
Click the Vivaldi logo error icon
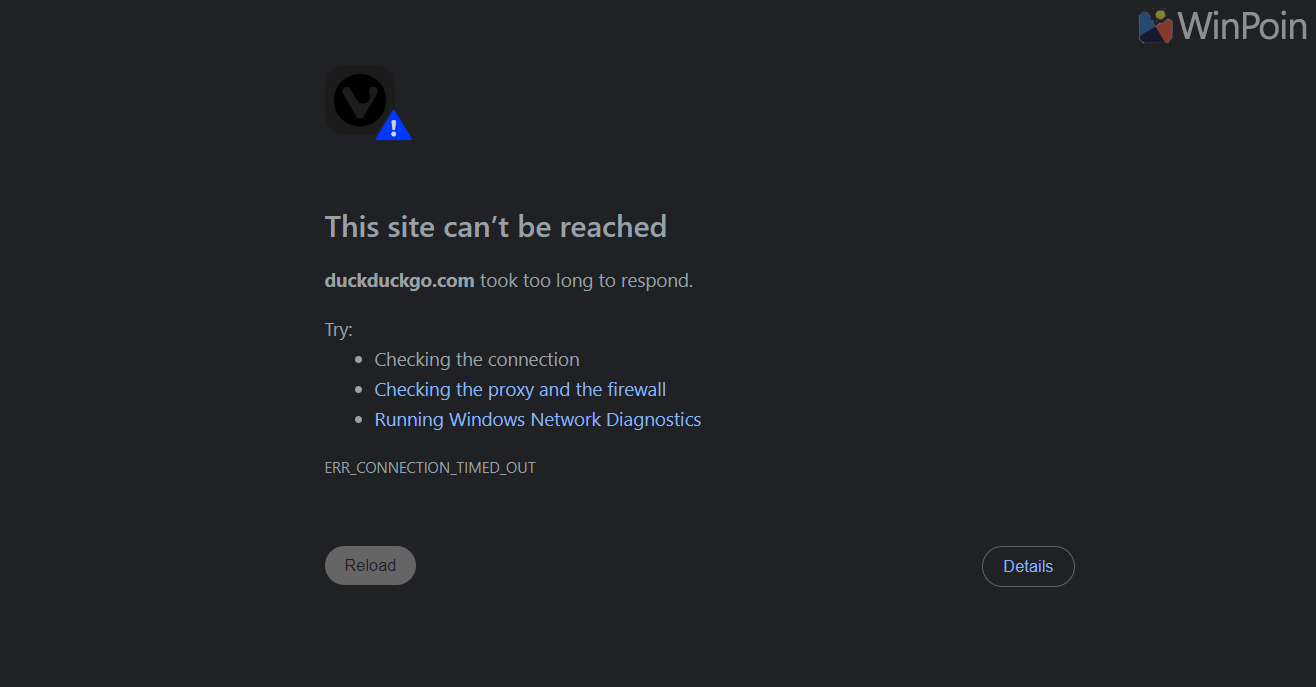[358, 100]
